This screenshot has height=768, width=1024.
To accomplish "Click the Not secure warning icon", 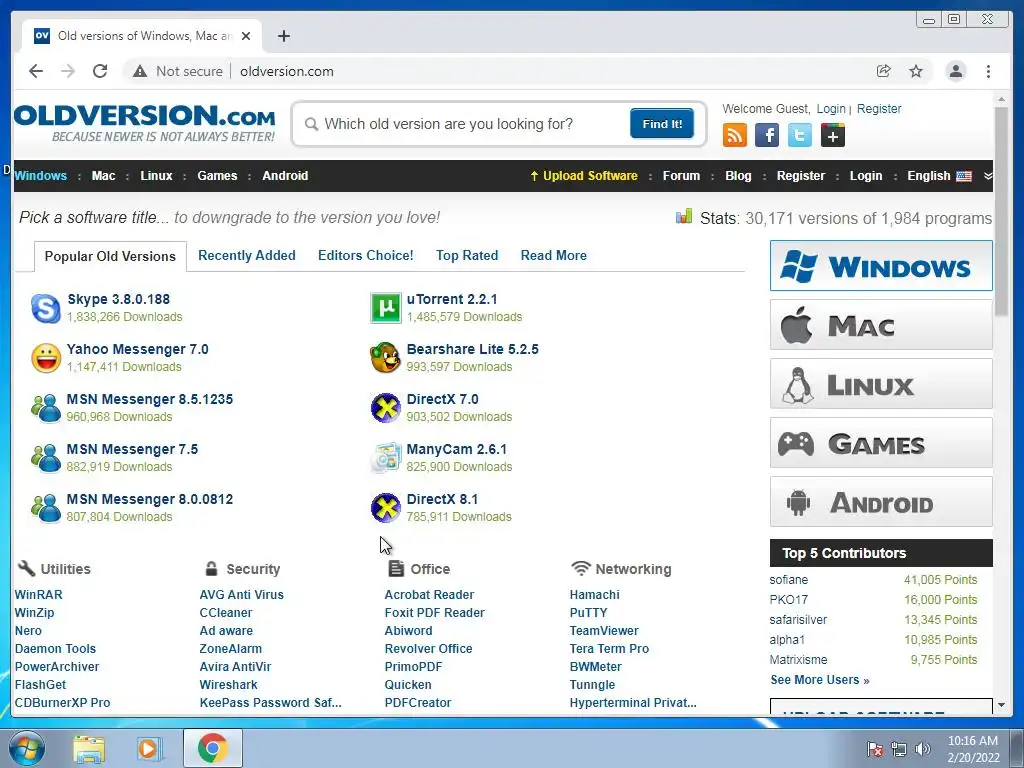I will [140, 71].
